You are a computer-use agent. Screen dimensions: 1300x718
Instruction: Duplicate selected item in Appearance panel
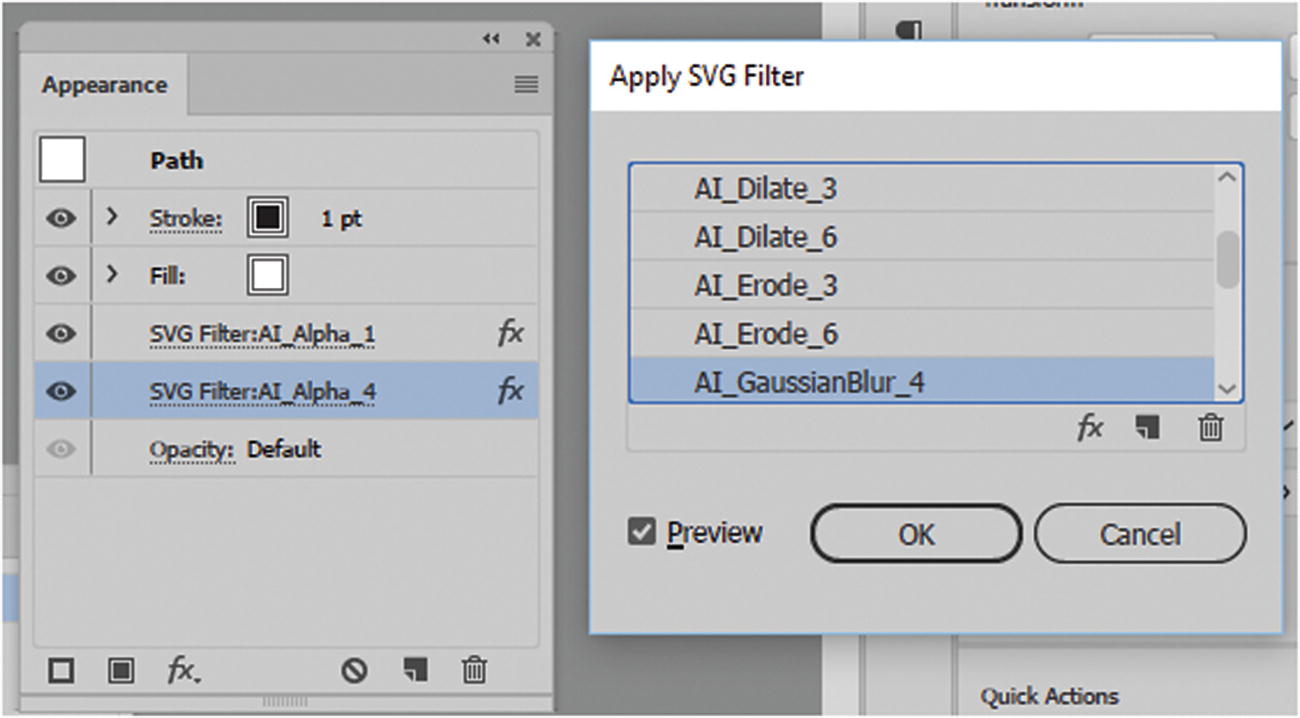[x=415, y=670]
